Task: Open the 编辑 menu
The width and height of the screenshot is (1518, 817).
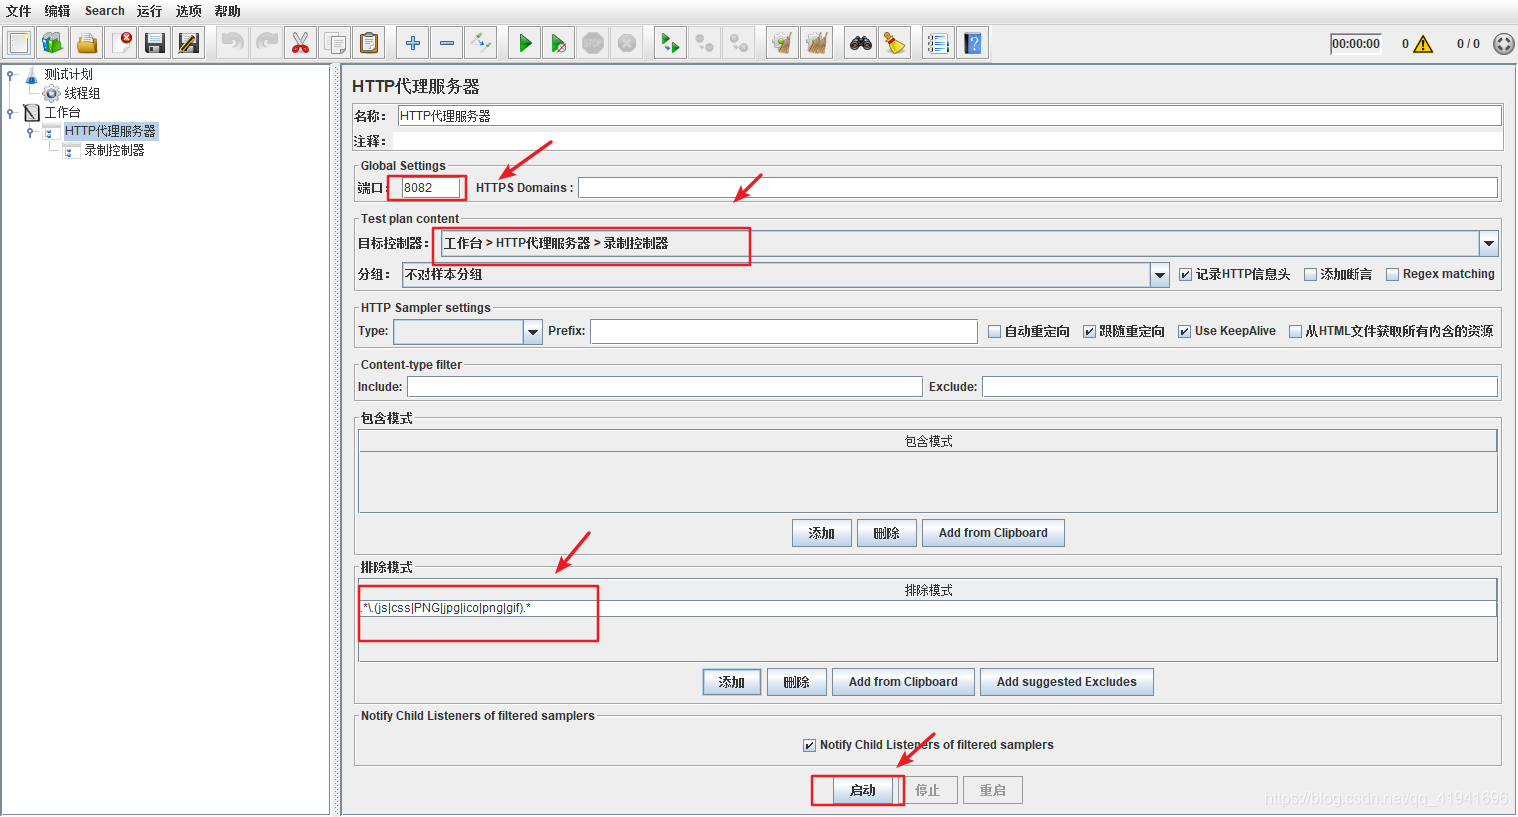Action: tap(57, 11)
